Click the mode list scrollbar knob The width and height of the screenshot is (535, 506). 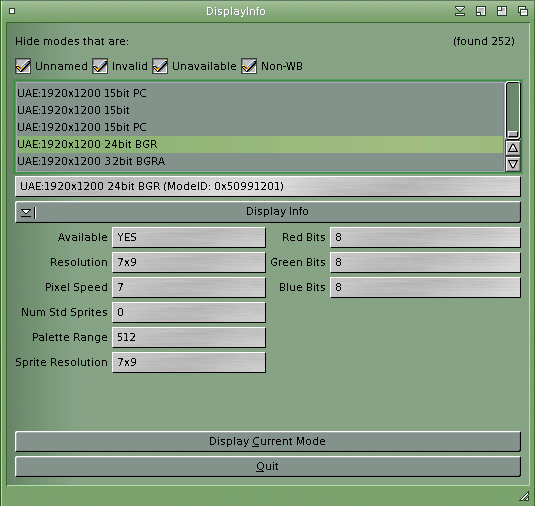click(513, 110)
